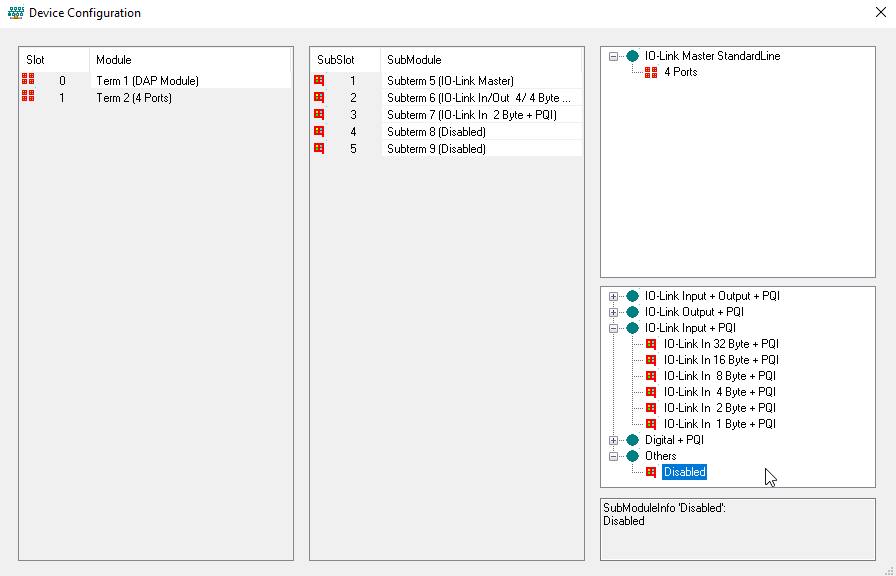Screen dimensions: 896x576
Task: Expand the Digital + PQI node
Action: tap(613, 439)
